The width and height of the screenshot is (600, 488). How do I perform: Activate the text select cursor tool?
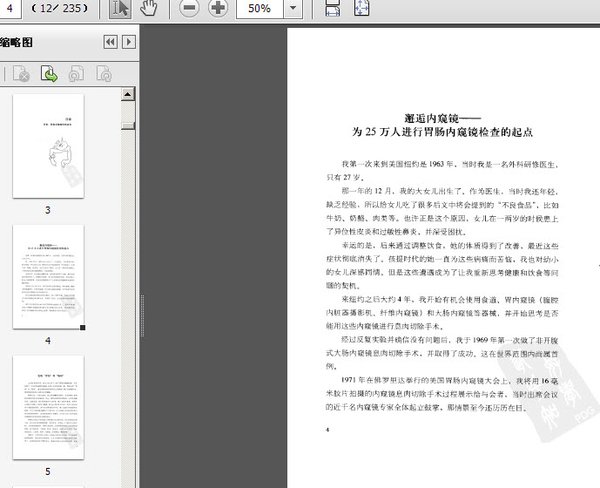click(x=120, y=8)
